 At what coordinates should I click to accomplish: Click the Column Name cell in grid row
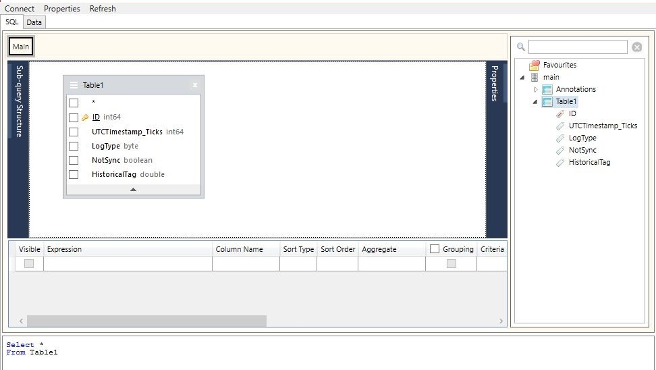pyautogui.click(x=246, y=264)
